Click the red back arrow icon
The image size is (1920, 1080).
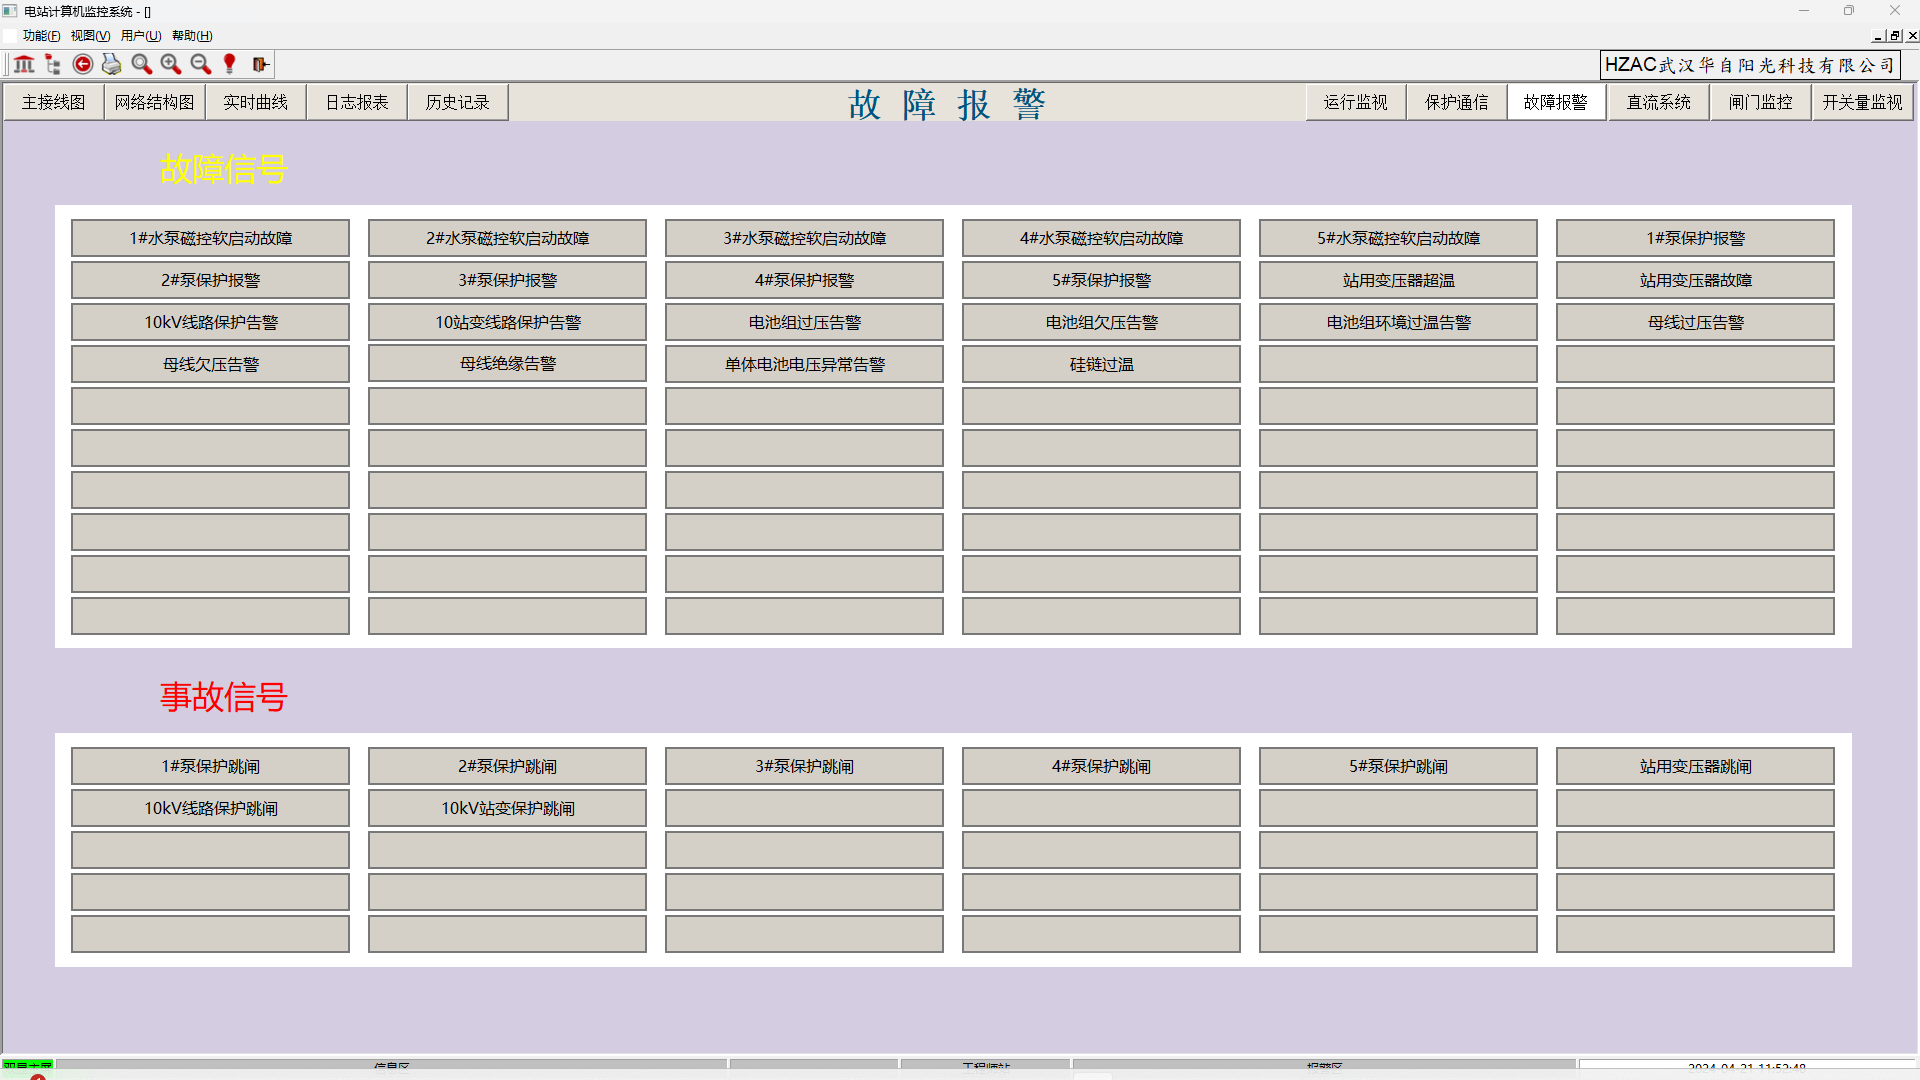[x=83, y=65]
